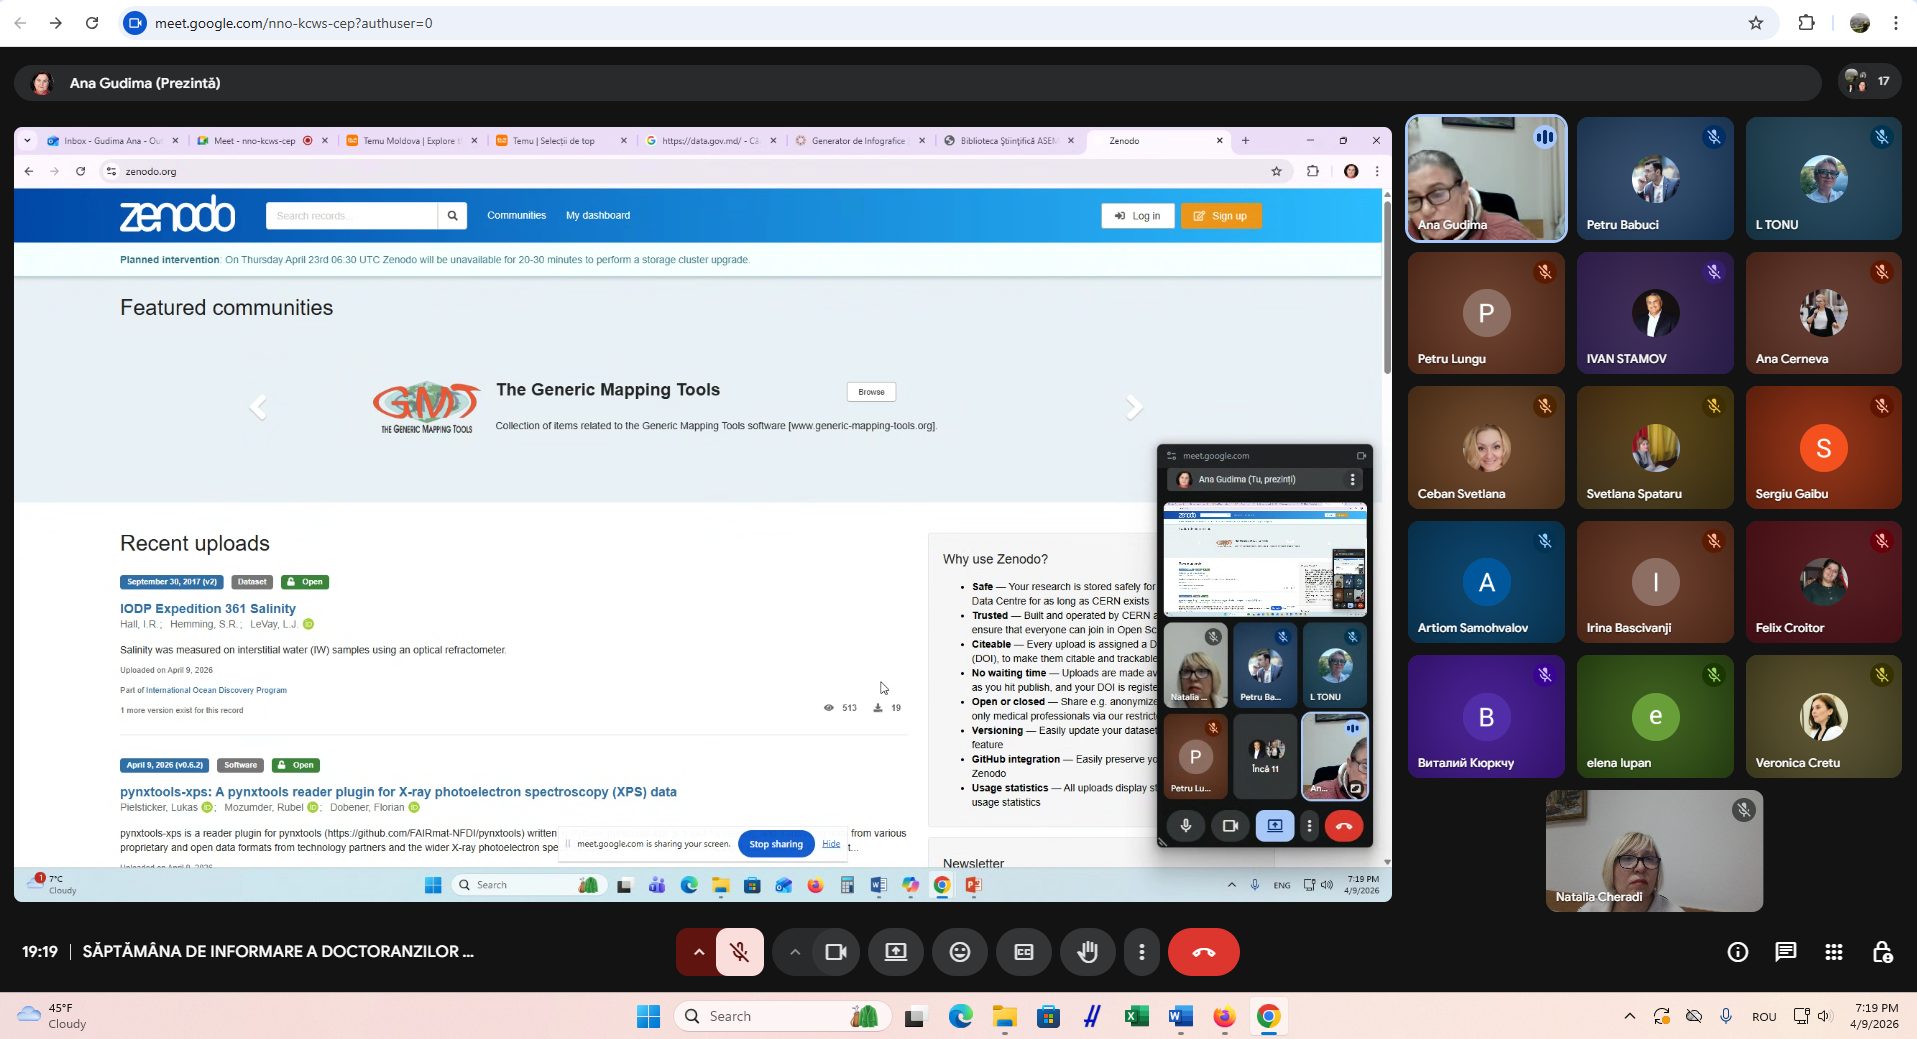The width and height of the screenshot is (1917, 1039).
Task: Click the present screen button
Action: pos(895,952)
